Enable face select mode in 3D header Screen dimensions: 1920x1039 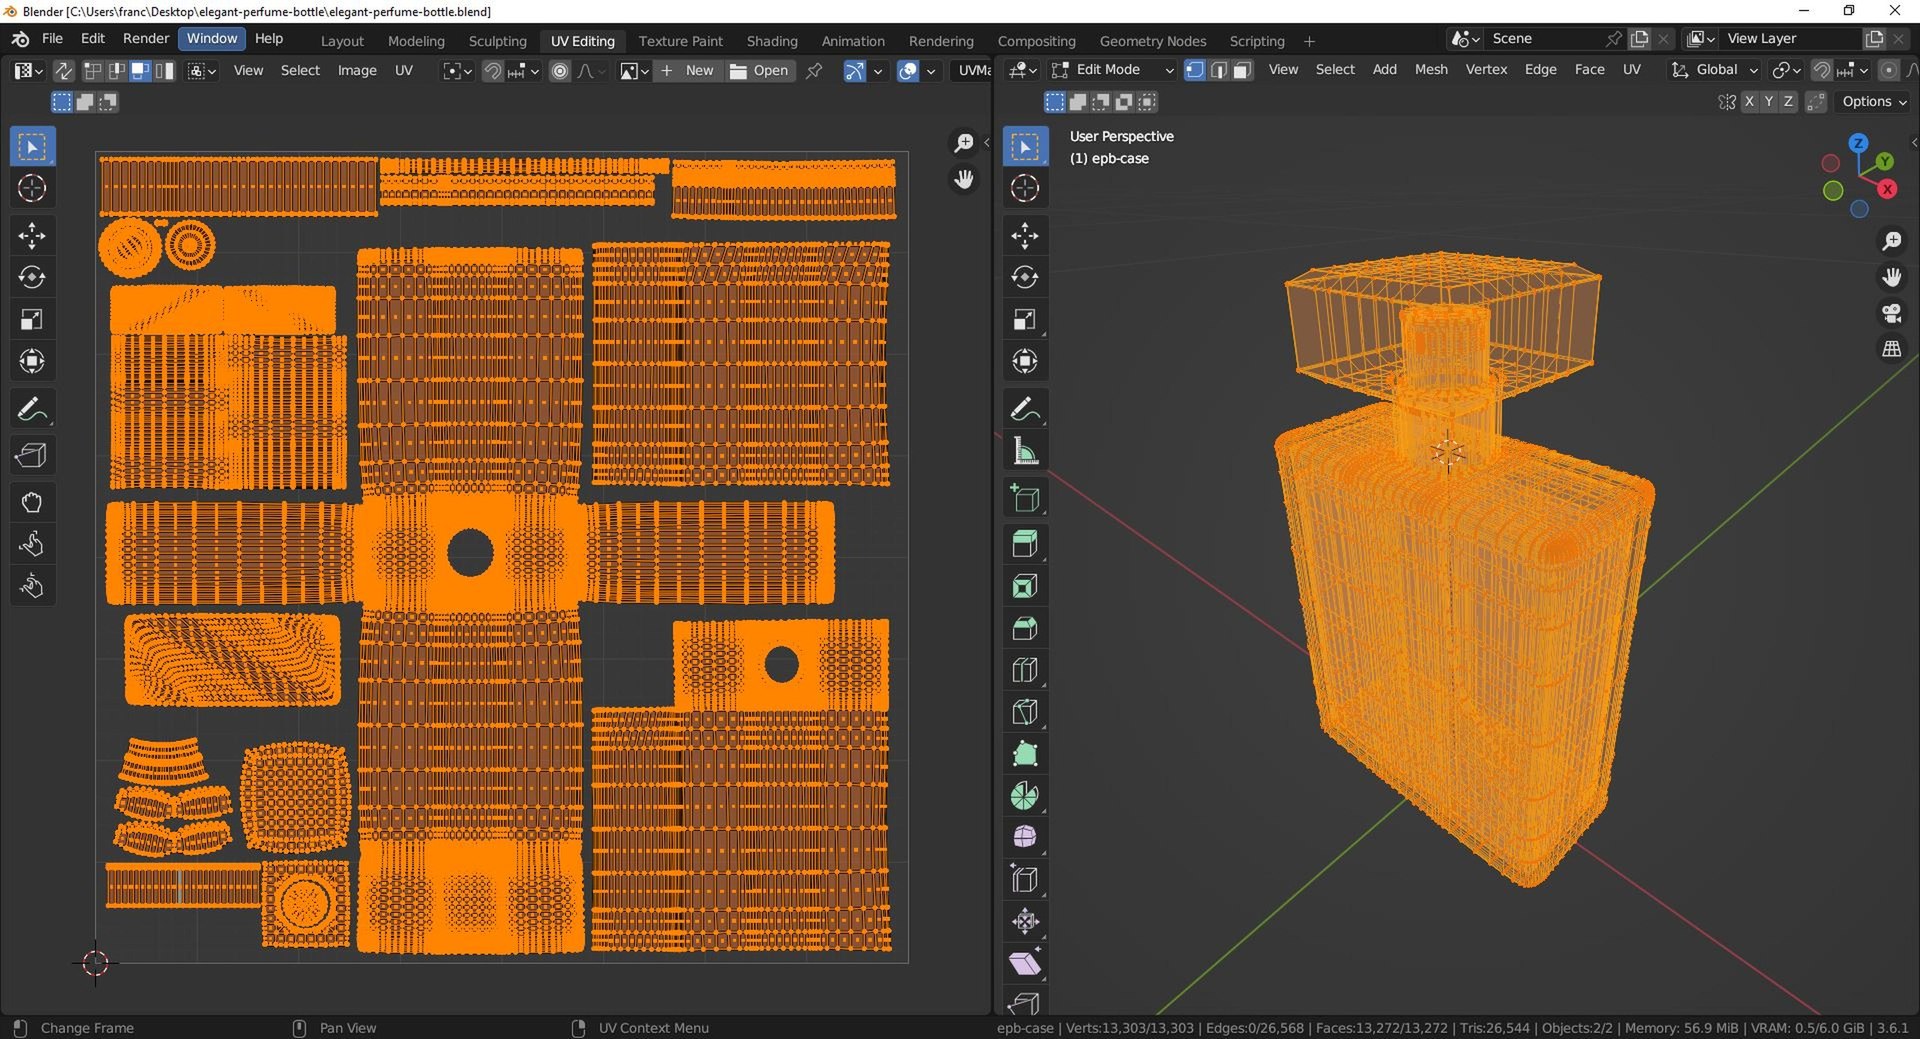pyautogui.click(x=1242, y=70)
